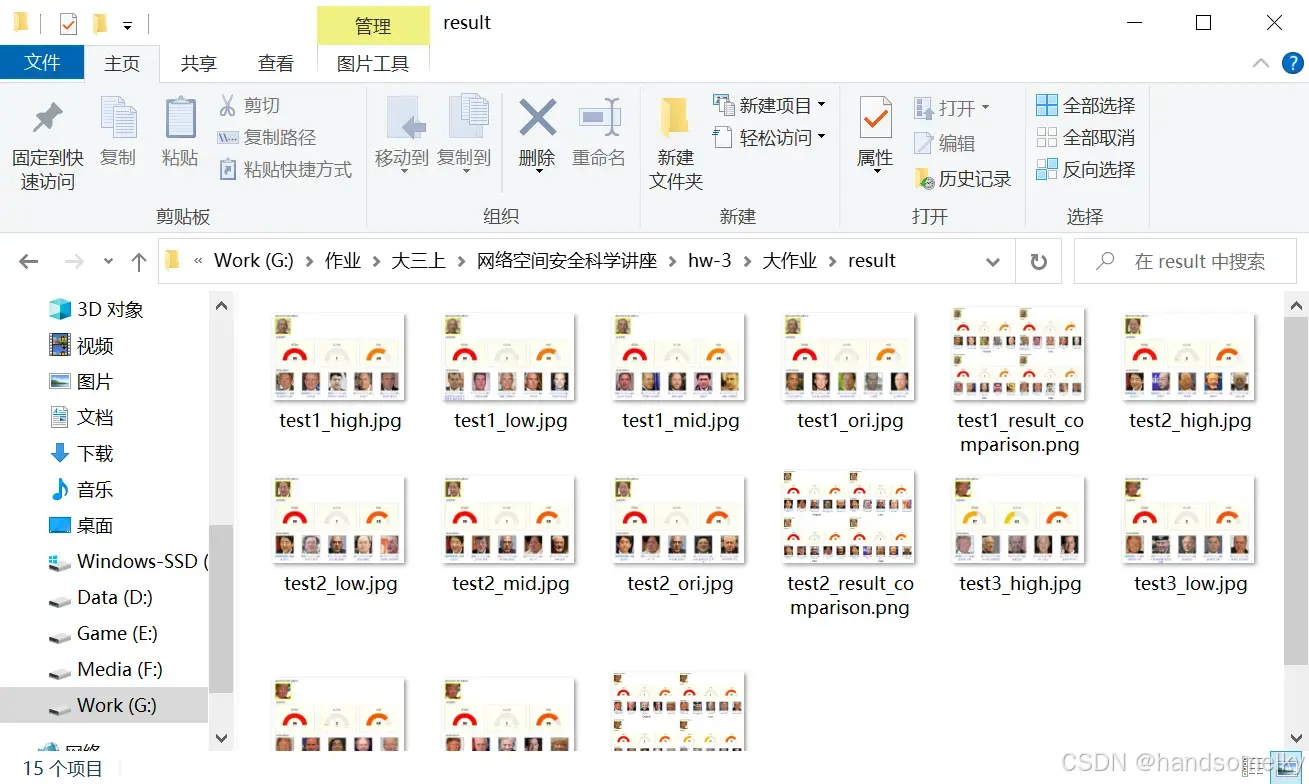The height and width of the screenshot is (784, 1309).
Task: Create a folder with 新建文件夹
Action: 676,144
